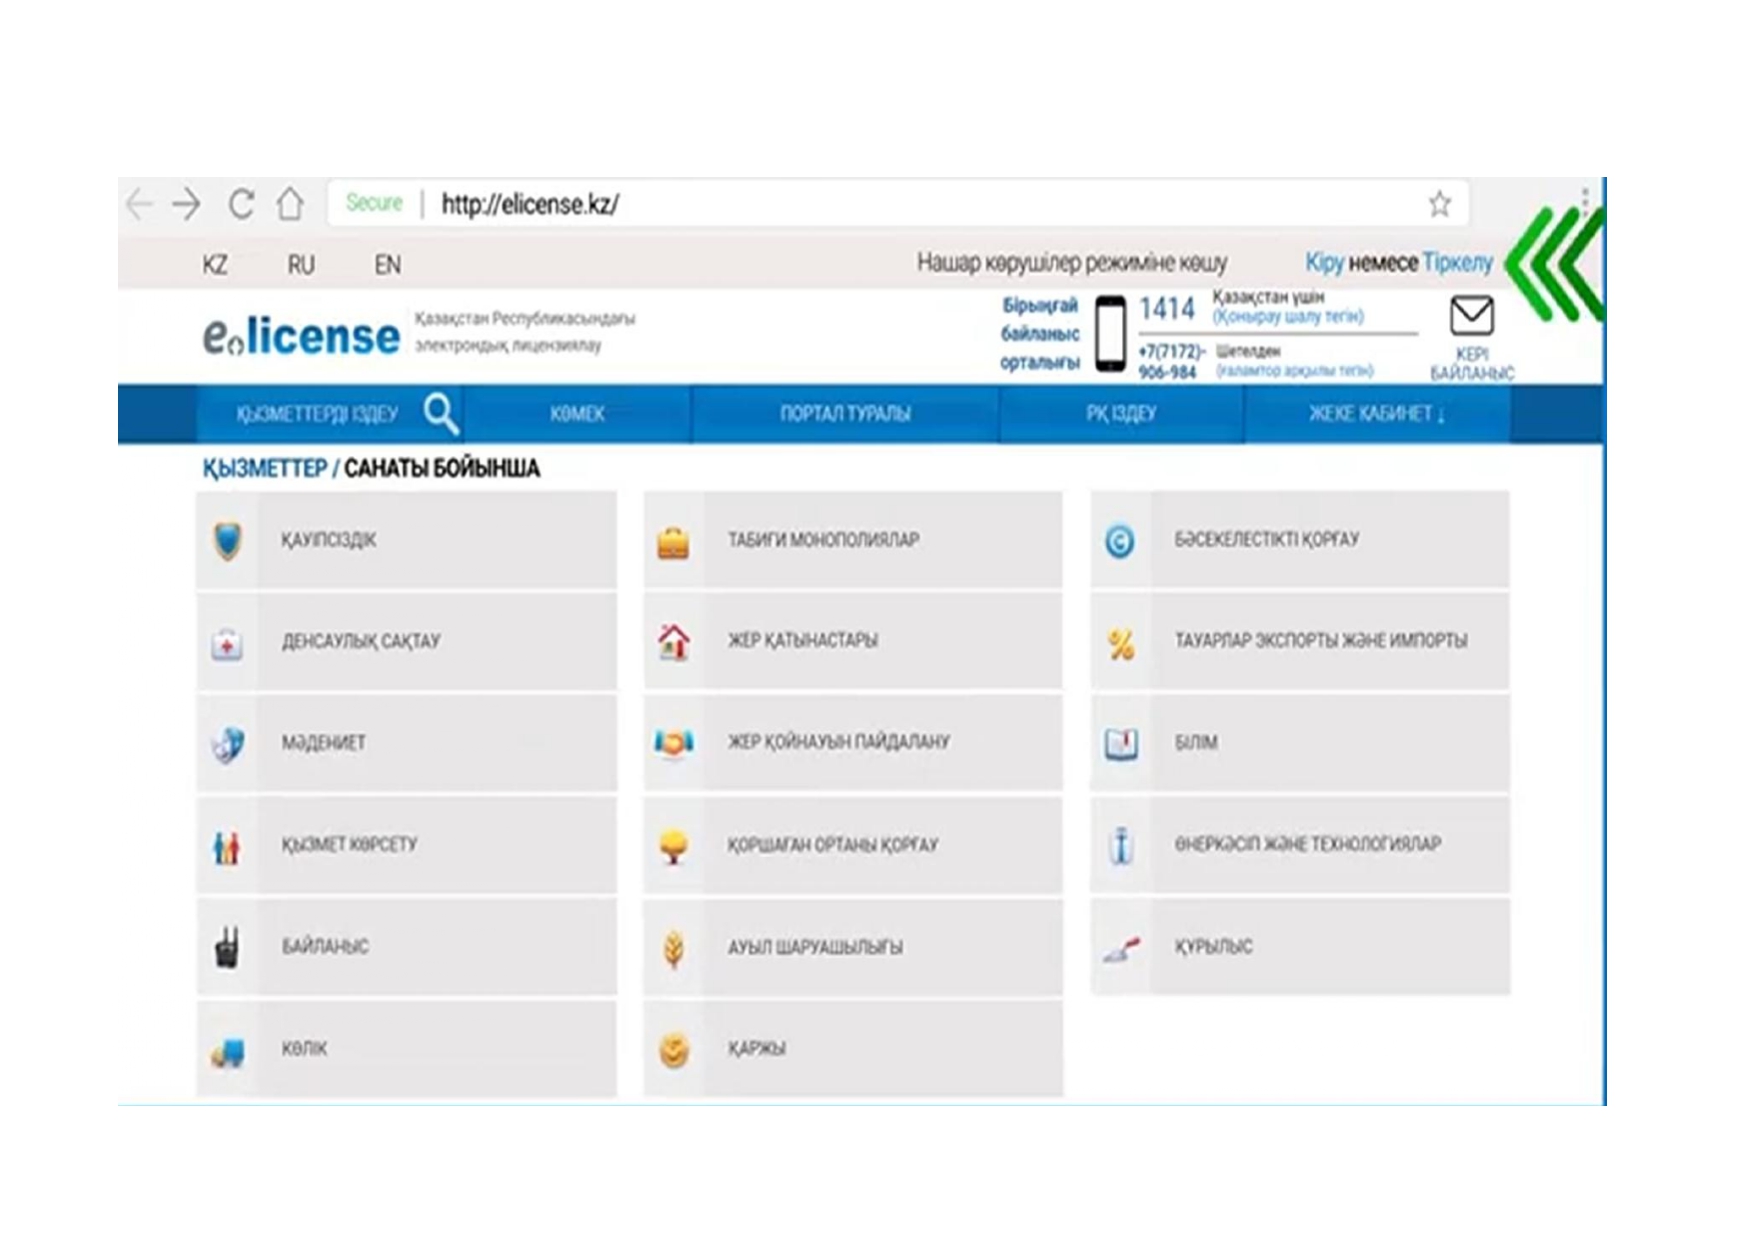Open the Көмек menu item

pos(577,414)
